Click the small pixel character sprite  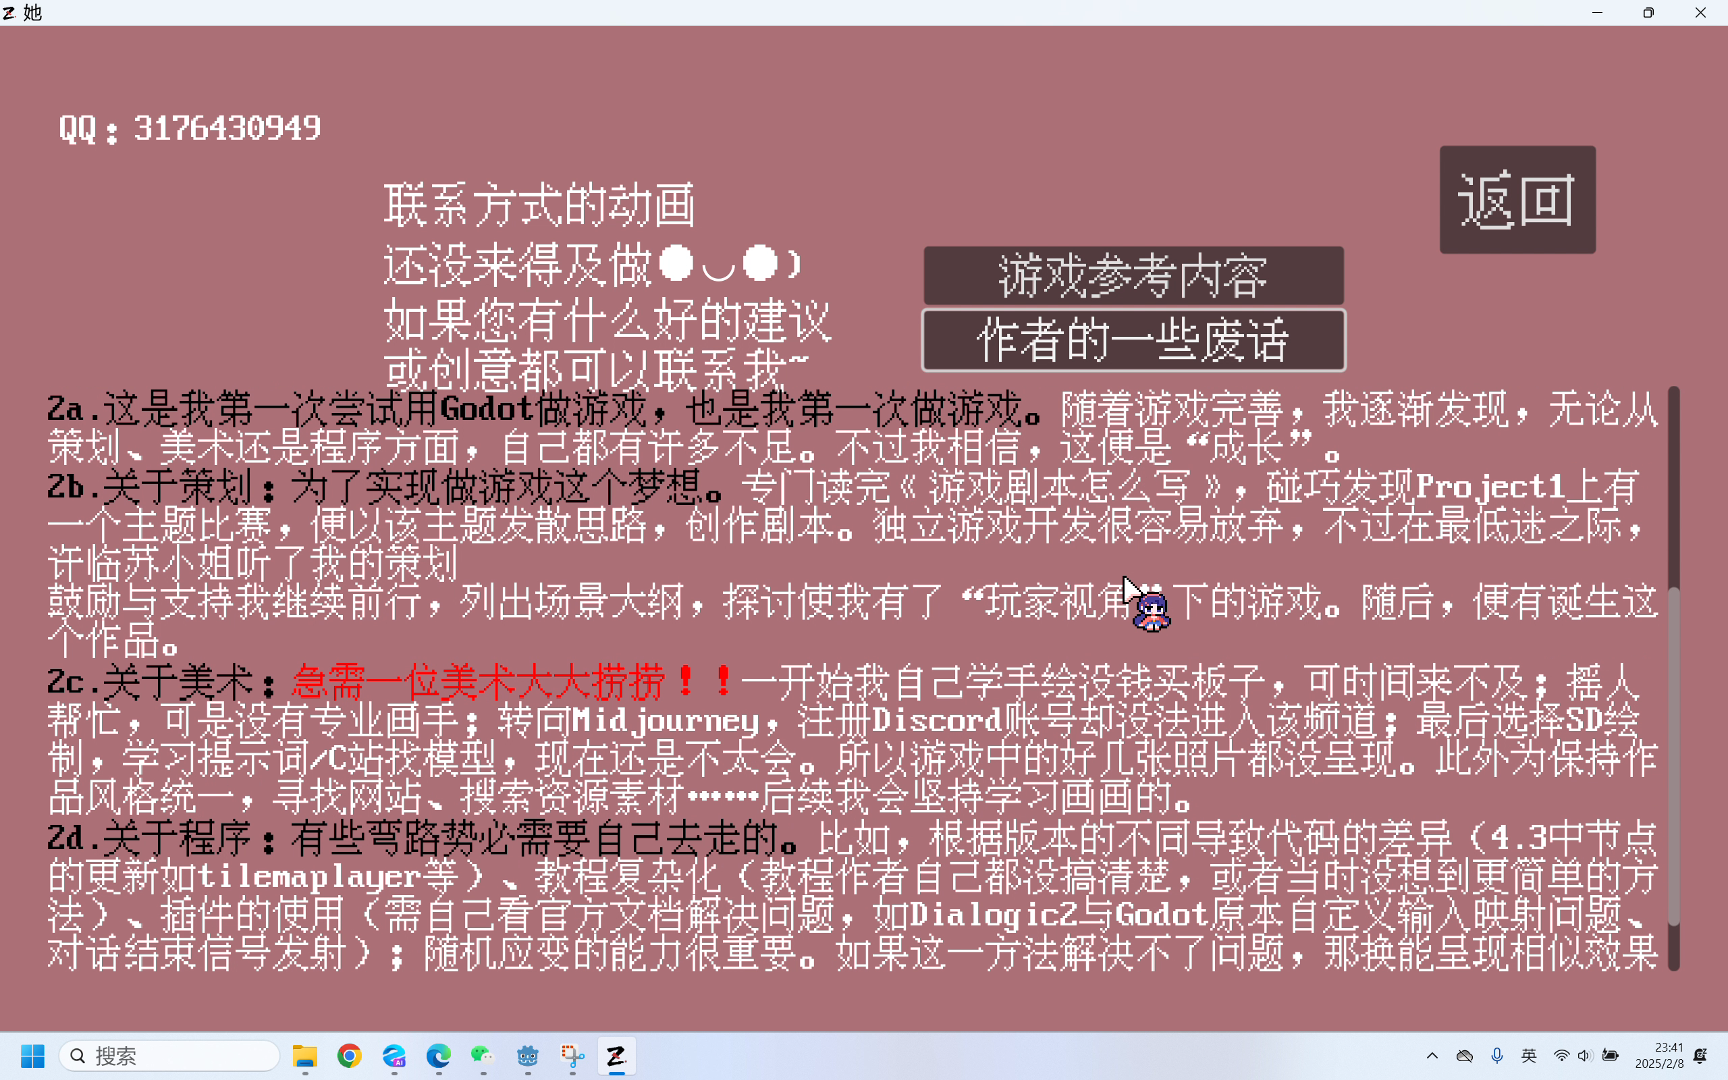coord(1151,611)
